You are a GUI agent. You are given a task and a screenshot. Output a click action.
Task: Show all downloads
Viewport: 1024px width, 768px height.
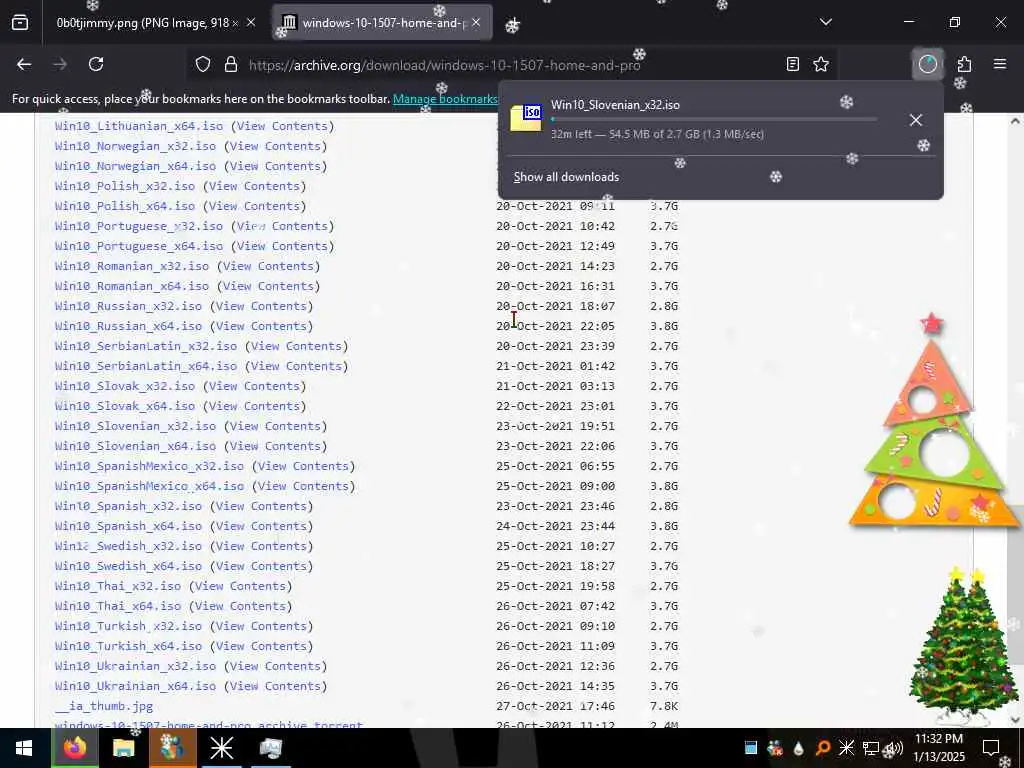(x=566, y=177)
